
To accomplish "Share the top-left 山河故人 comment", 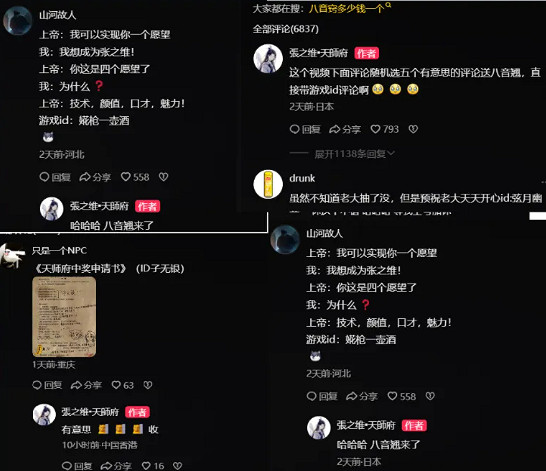I will 95,177.
